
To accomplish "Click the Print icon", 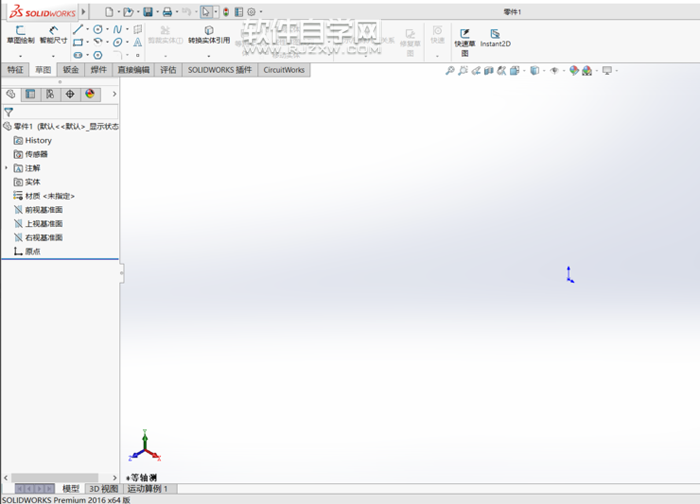I will 167,12.
